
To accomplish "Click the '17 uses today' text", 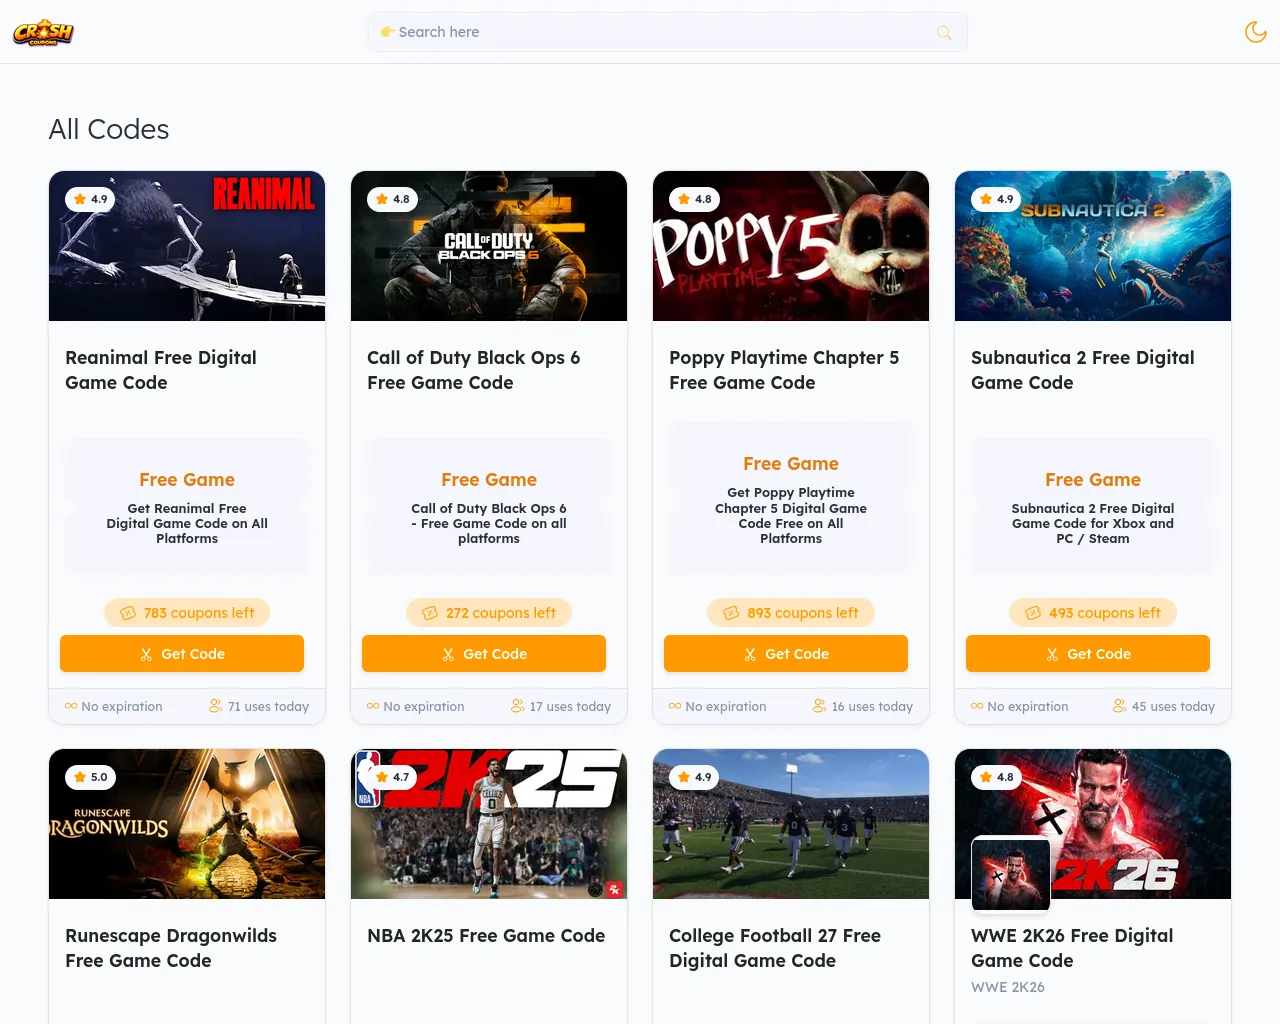I will (x=570, y=706).
